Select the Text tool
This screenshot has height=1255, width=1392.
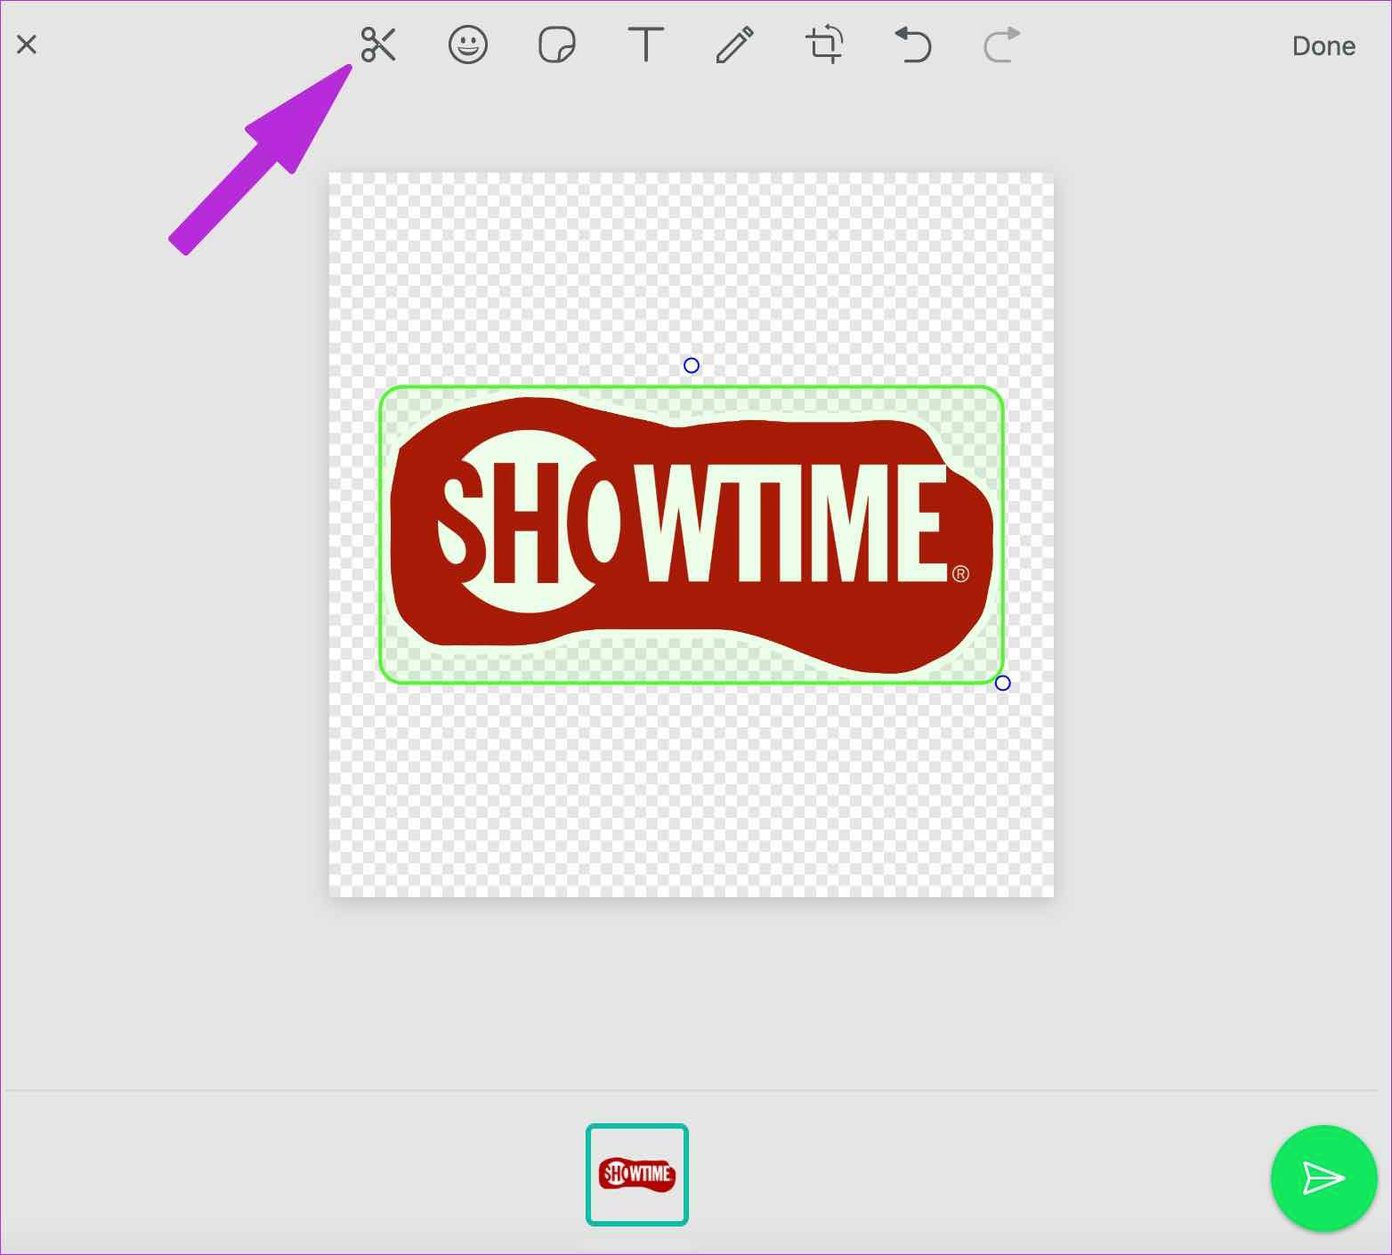[646, 45]
